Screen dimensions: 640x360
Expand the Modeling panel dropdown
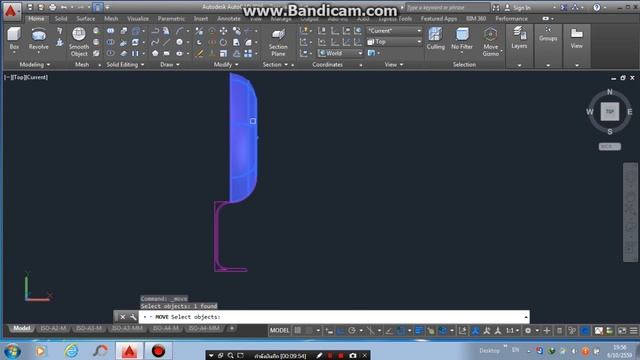35,64
